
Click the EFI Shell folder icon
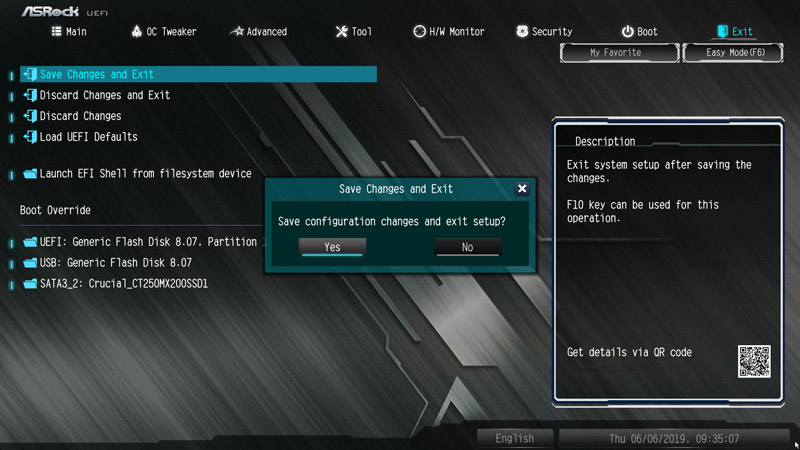pyautogui.click(x=30, y=173)
